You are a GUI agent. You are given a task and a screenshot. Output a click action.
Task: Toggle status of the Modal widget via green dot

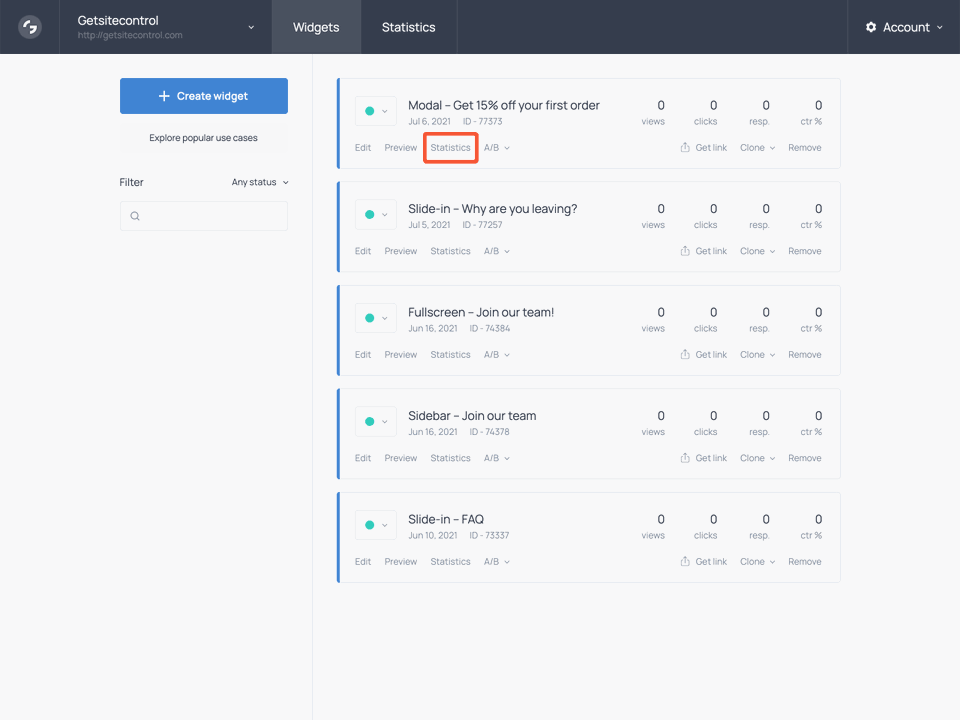tap(371, 110)
